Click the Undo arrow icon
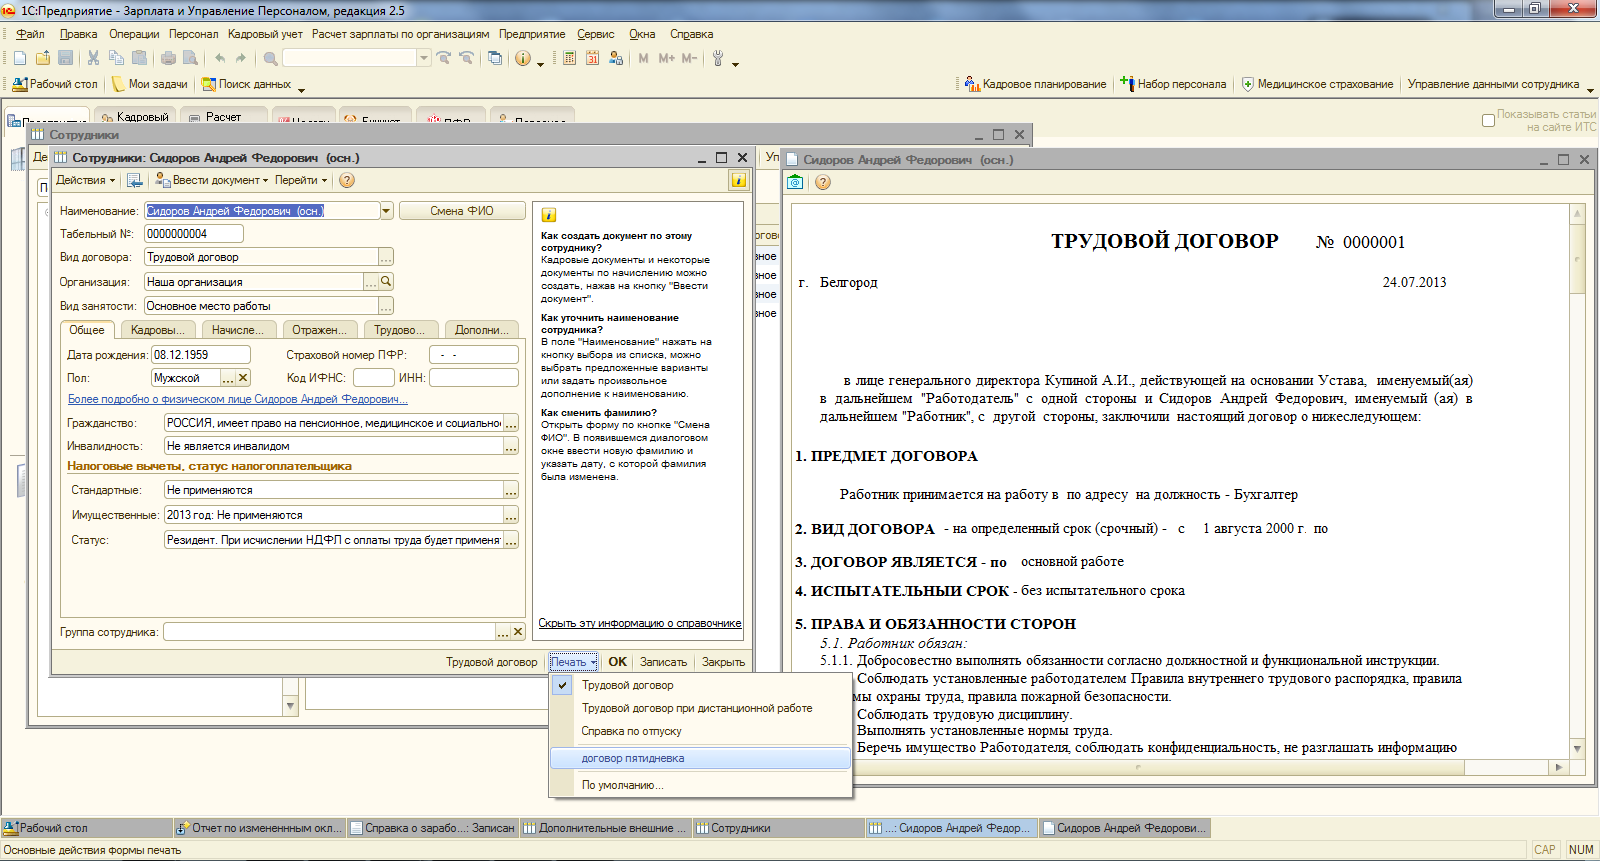 [x=220, y=58]
